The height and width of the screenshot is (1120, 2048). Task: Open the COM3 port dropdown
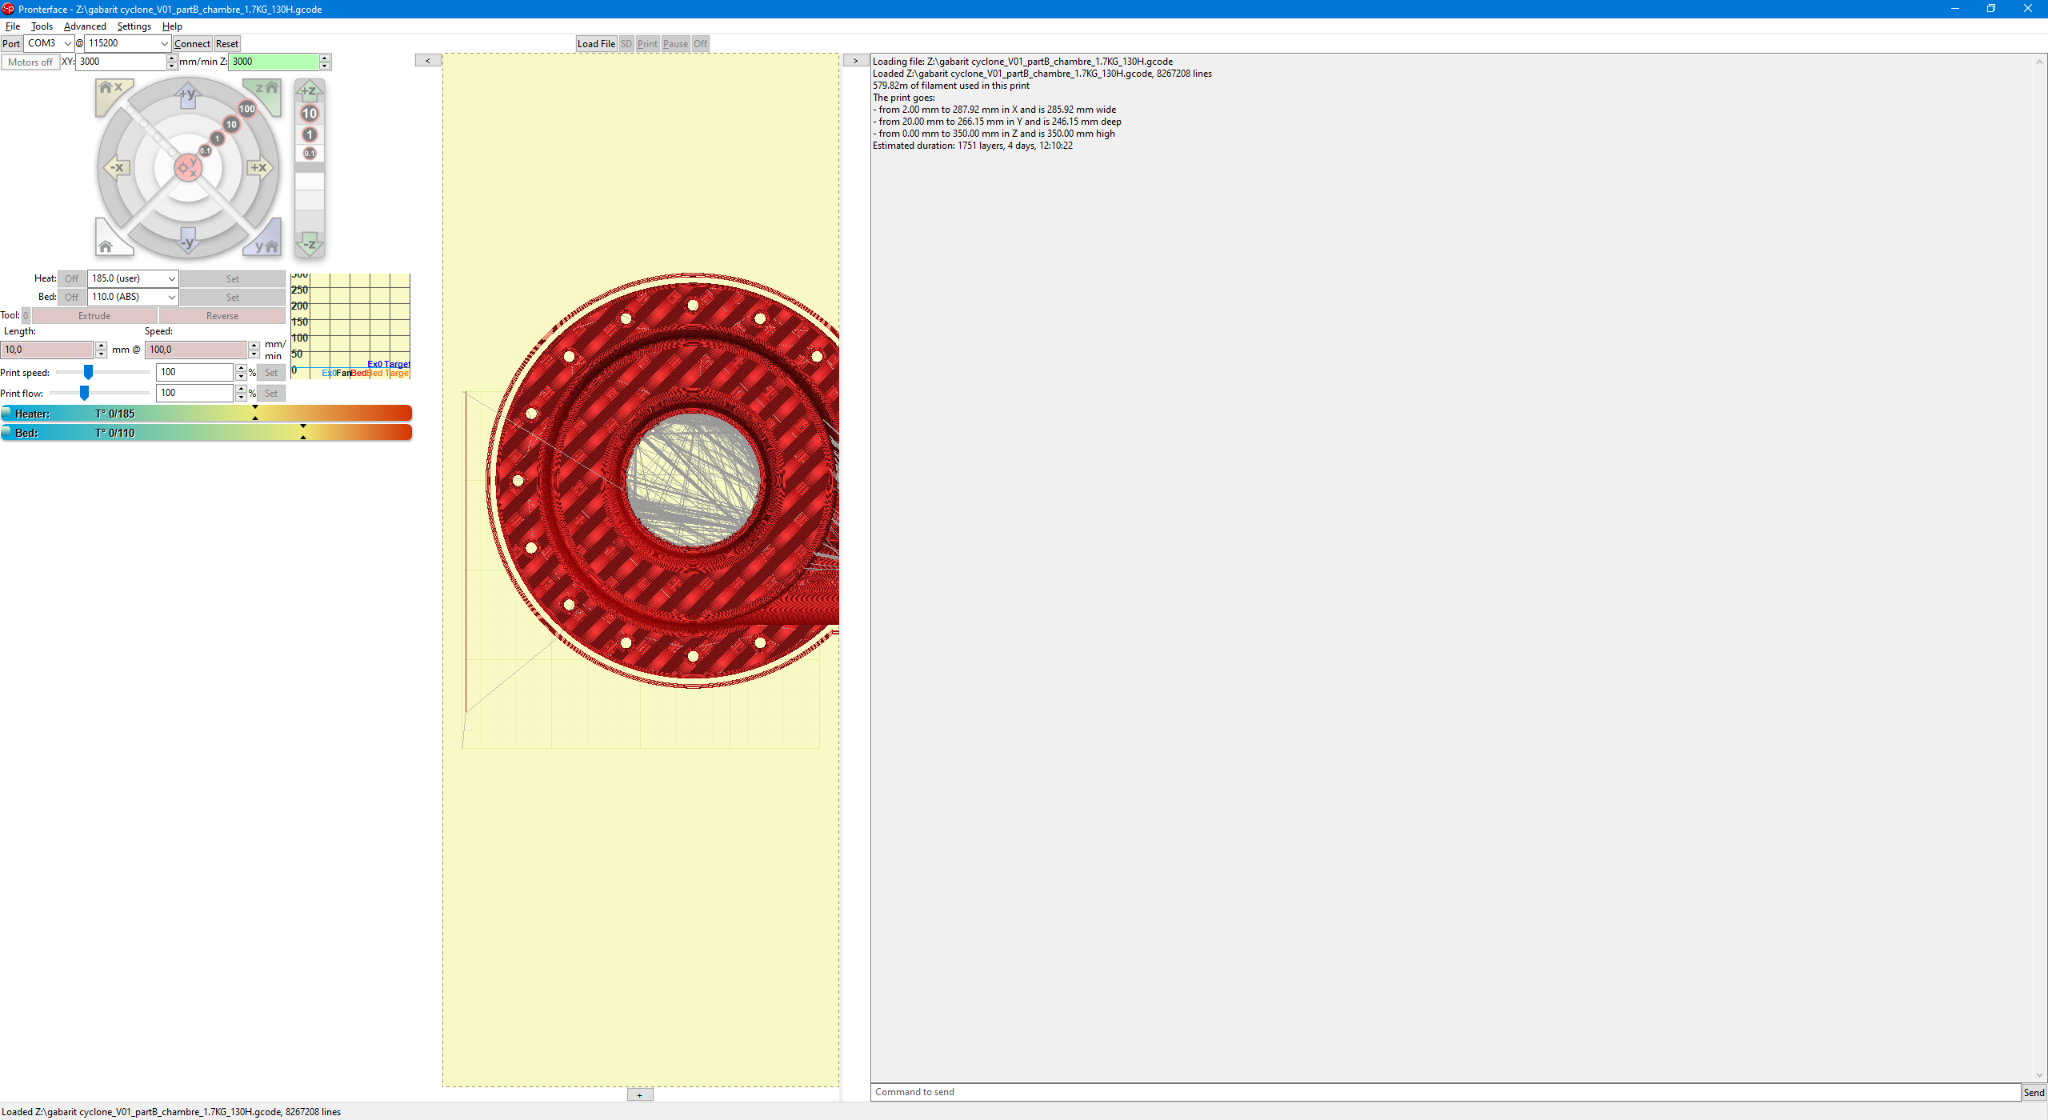coord(49,44)
